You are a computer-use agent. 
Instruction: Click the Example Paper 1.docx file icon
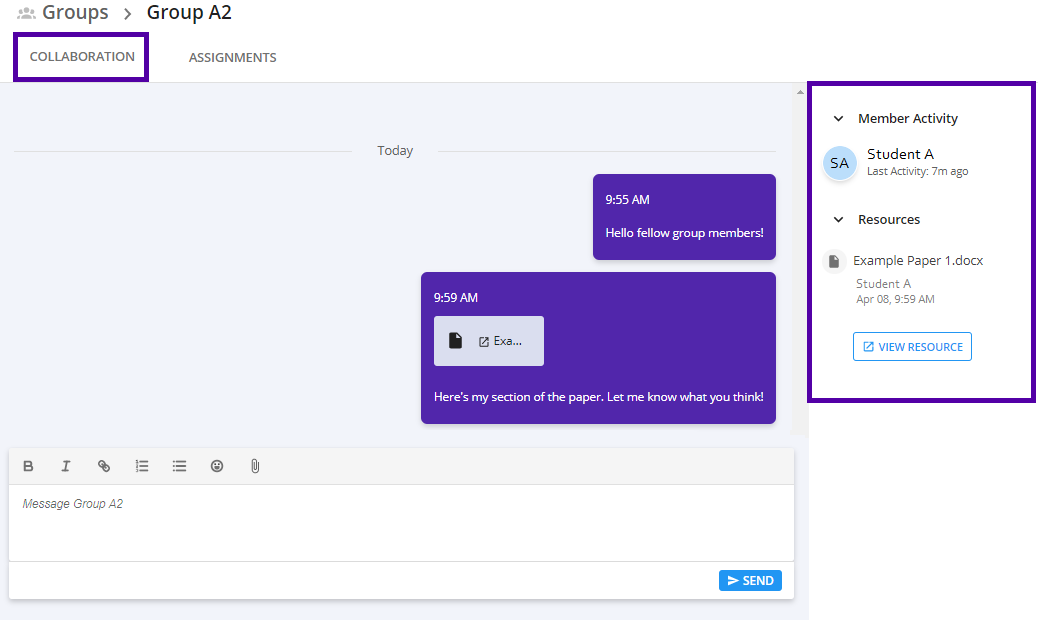(x=834, y=261)
